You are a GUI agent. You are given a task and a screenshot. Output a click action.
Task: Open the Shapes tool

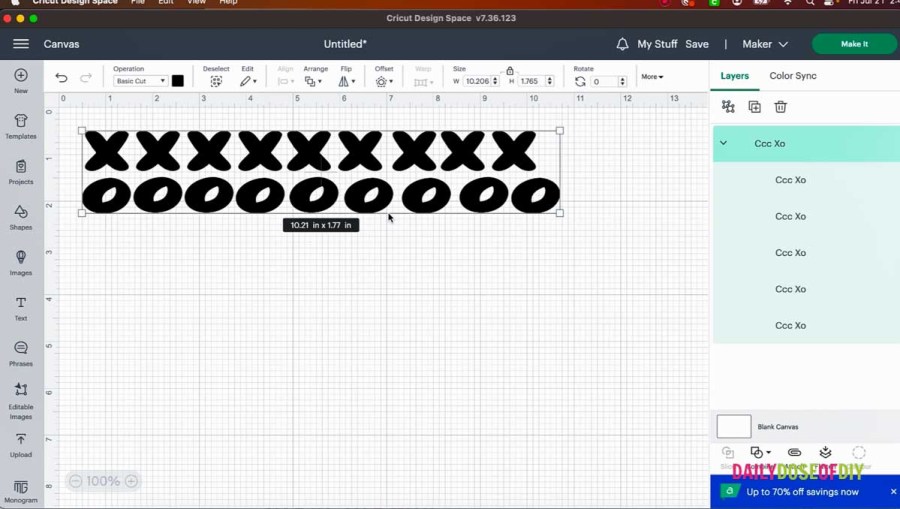(21, 217)
